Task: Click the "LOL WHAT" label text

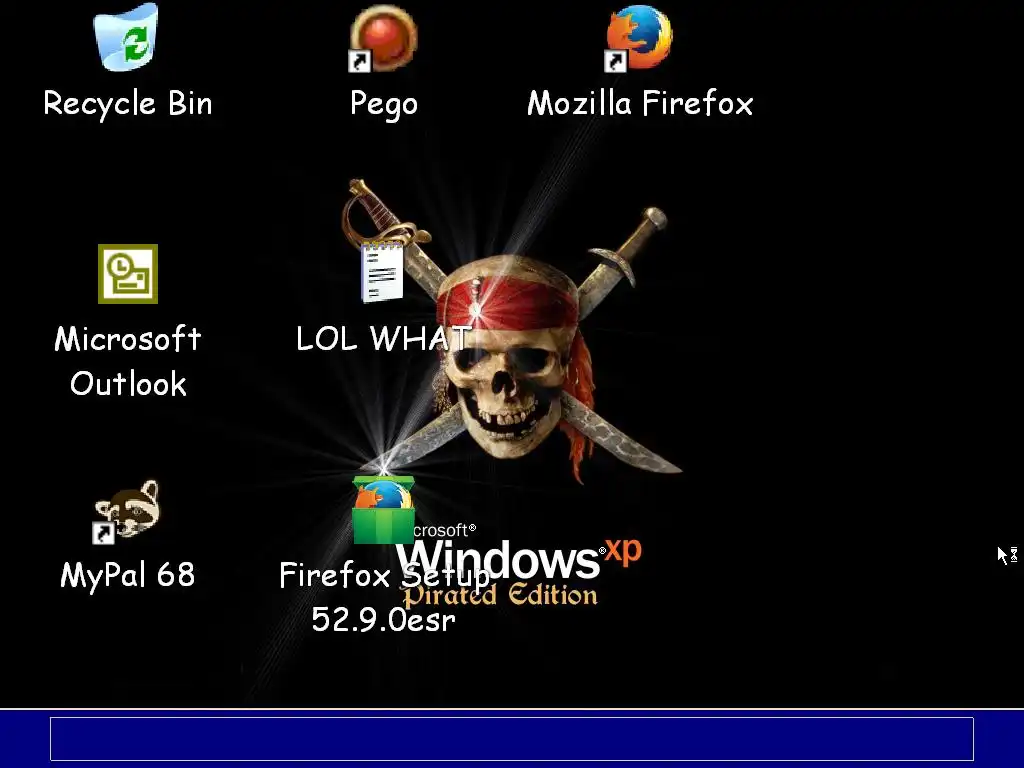Action: pos(383,338)
